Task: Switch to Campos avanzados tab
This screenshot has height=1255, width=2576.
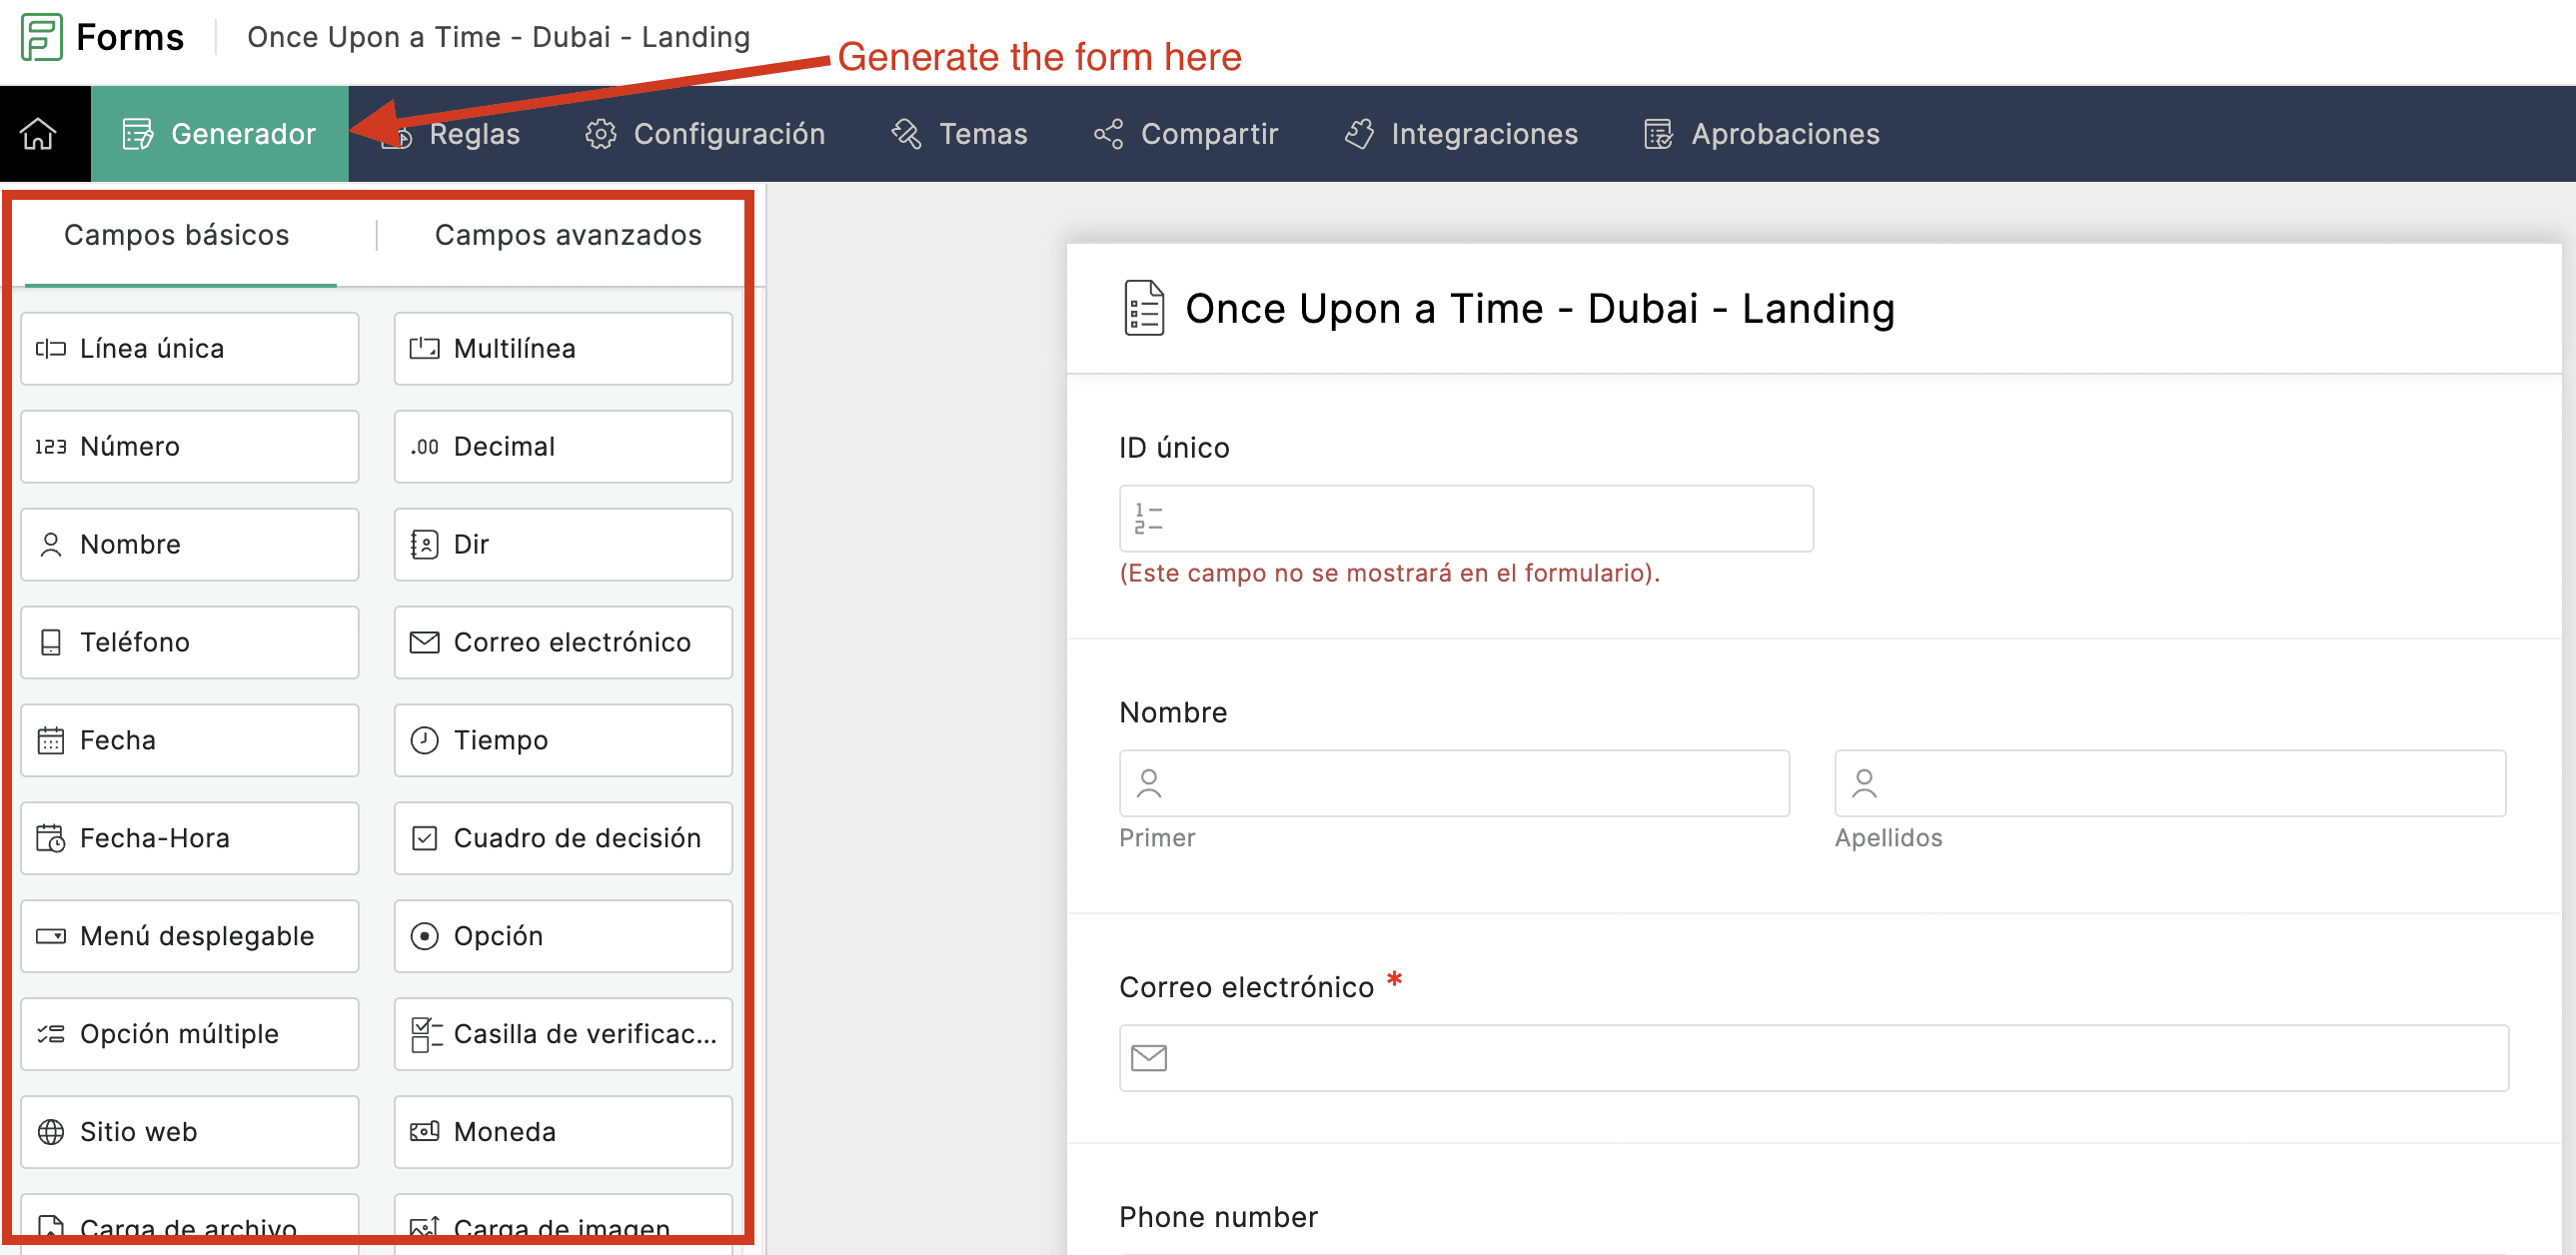Action: (x=568, y=234)
